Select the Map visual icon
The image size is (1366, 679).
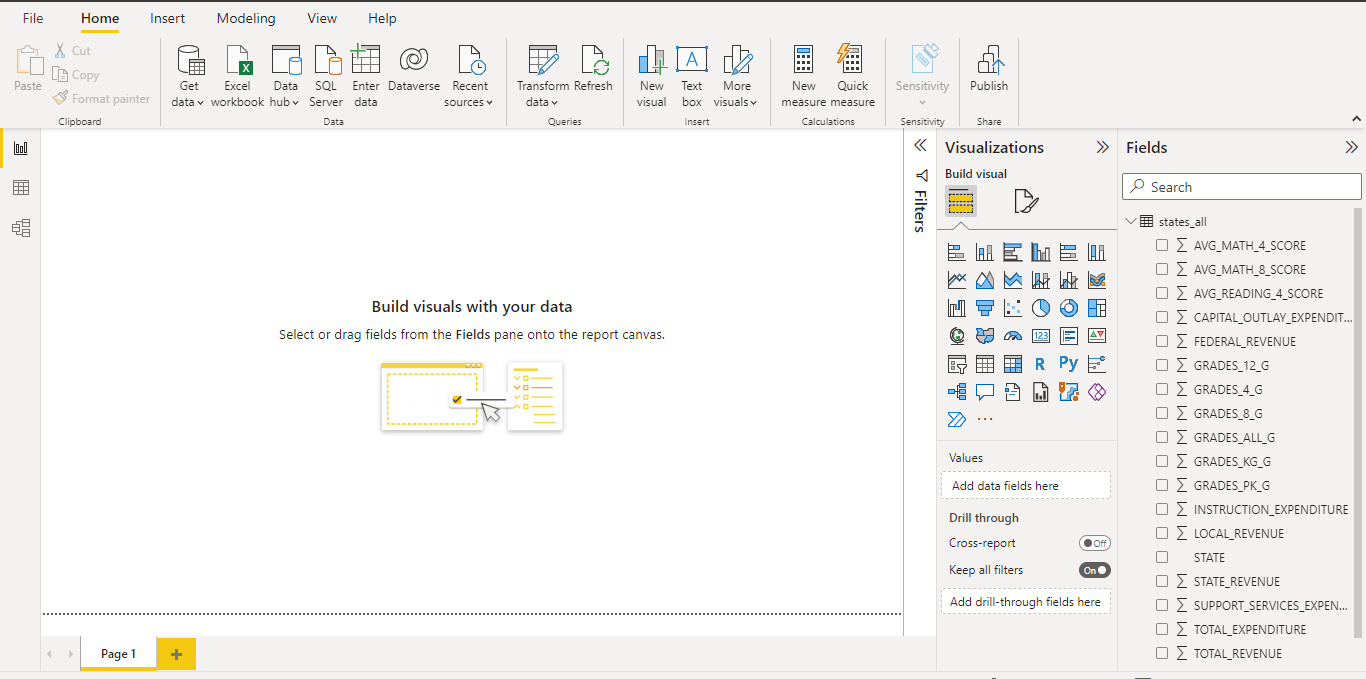point(956,336)
